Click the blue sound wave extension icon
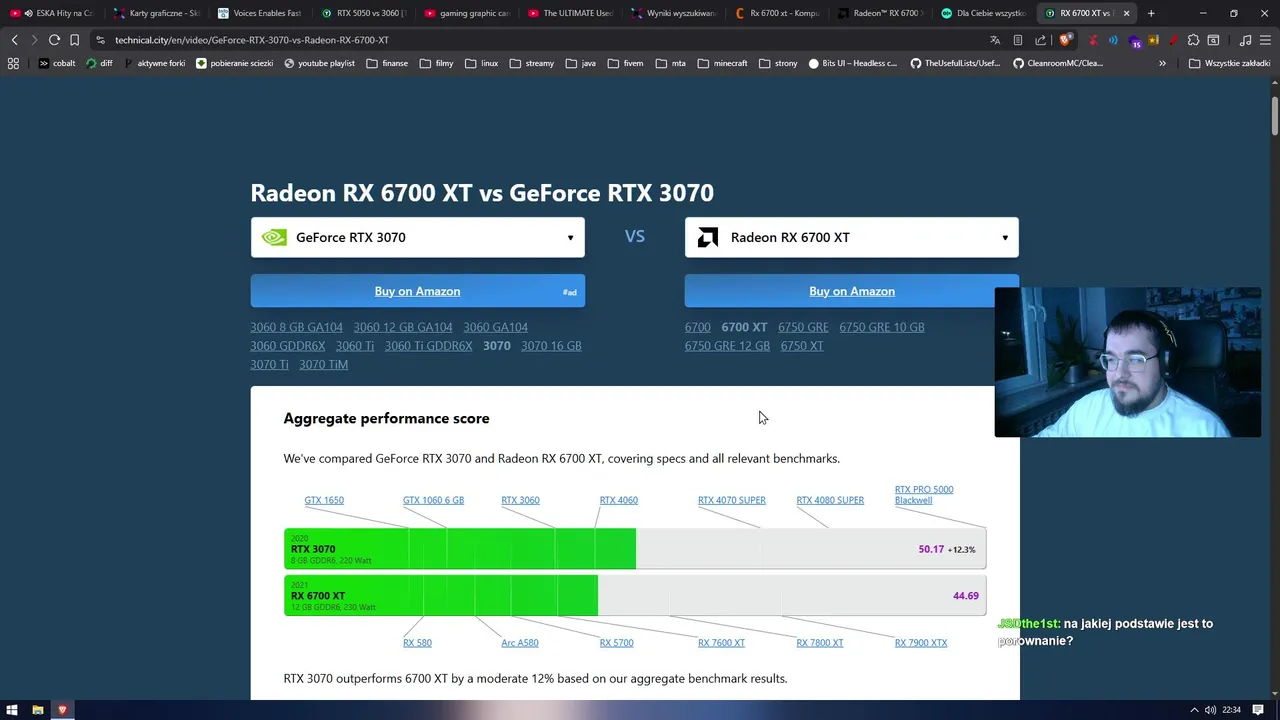Image resolution: width=1280 pixels, height=720 pixels. [1113, 40]
